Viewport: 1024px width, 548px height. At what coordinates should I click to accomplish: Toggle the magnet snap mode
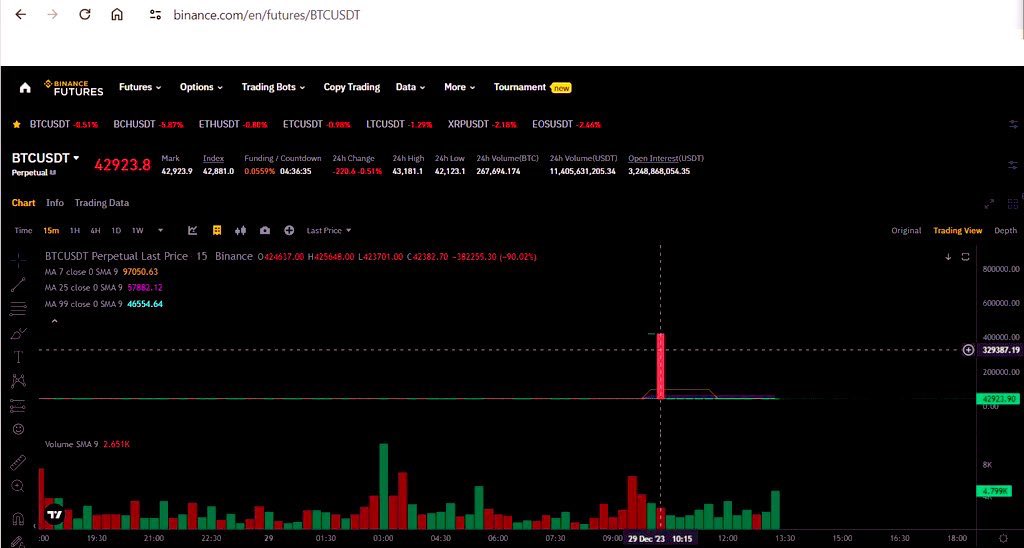[18, 519]
